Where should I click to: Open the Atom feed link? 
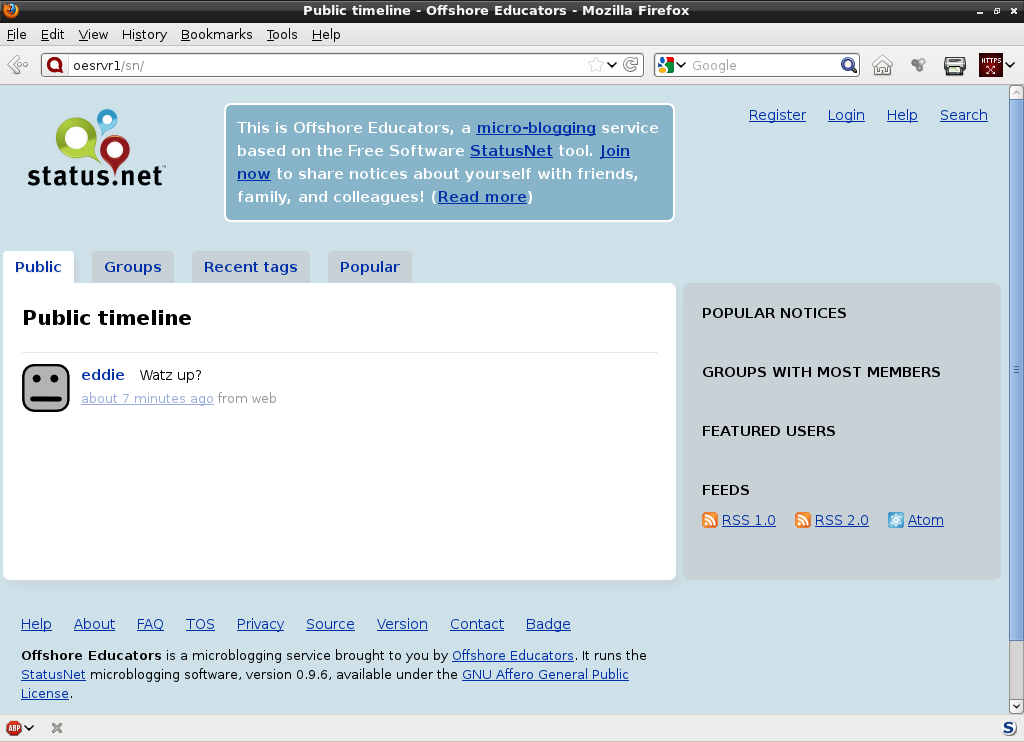coord(925,520)
